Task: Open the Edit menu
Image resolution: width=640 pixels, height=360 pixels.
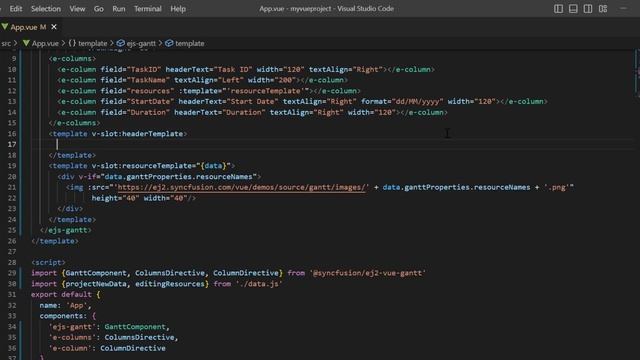Action: [x=16, y=9]
